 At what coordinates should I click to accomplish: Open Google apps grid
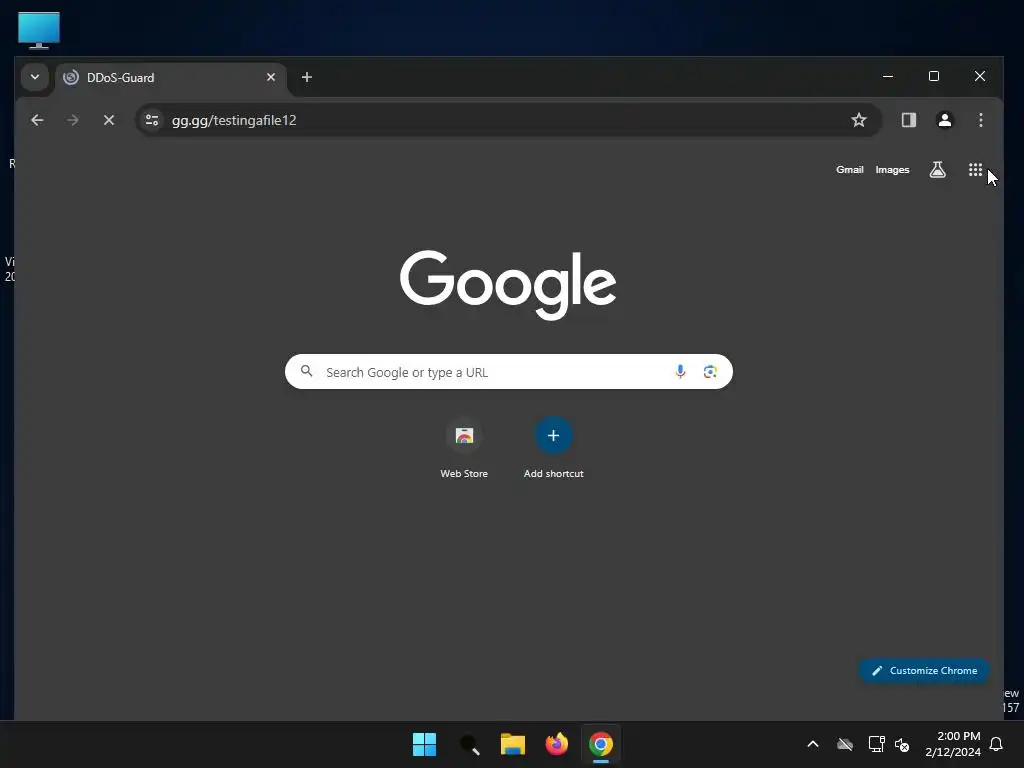click(975, 170)
